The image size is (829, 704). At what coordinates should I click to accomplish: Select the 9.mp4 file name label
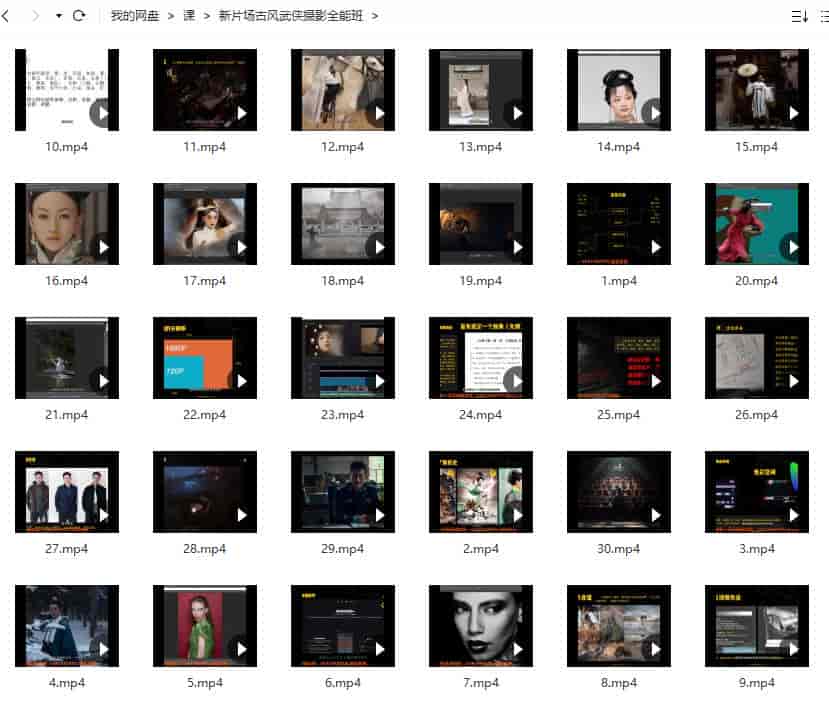(756, 683)
